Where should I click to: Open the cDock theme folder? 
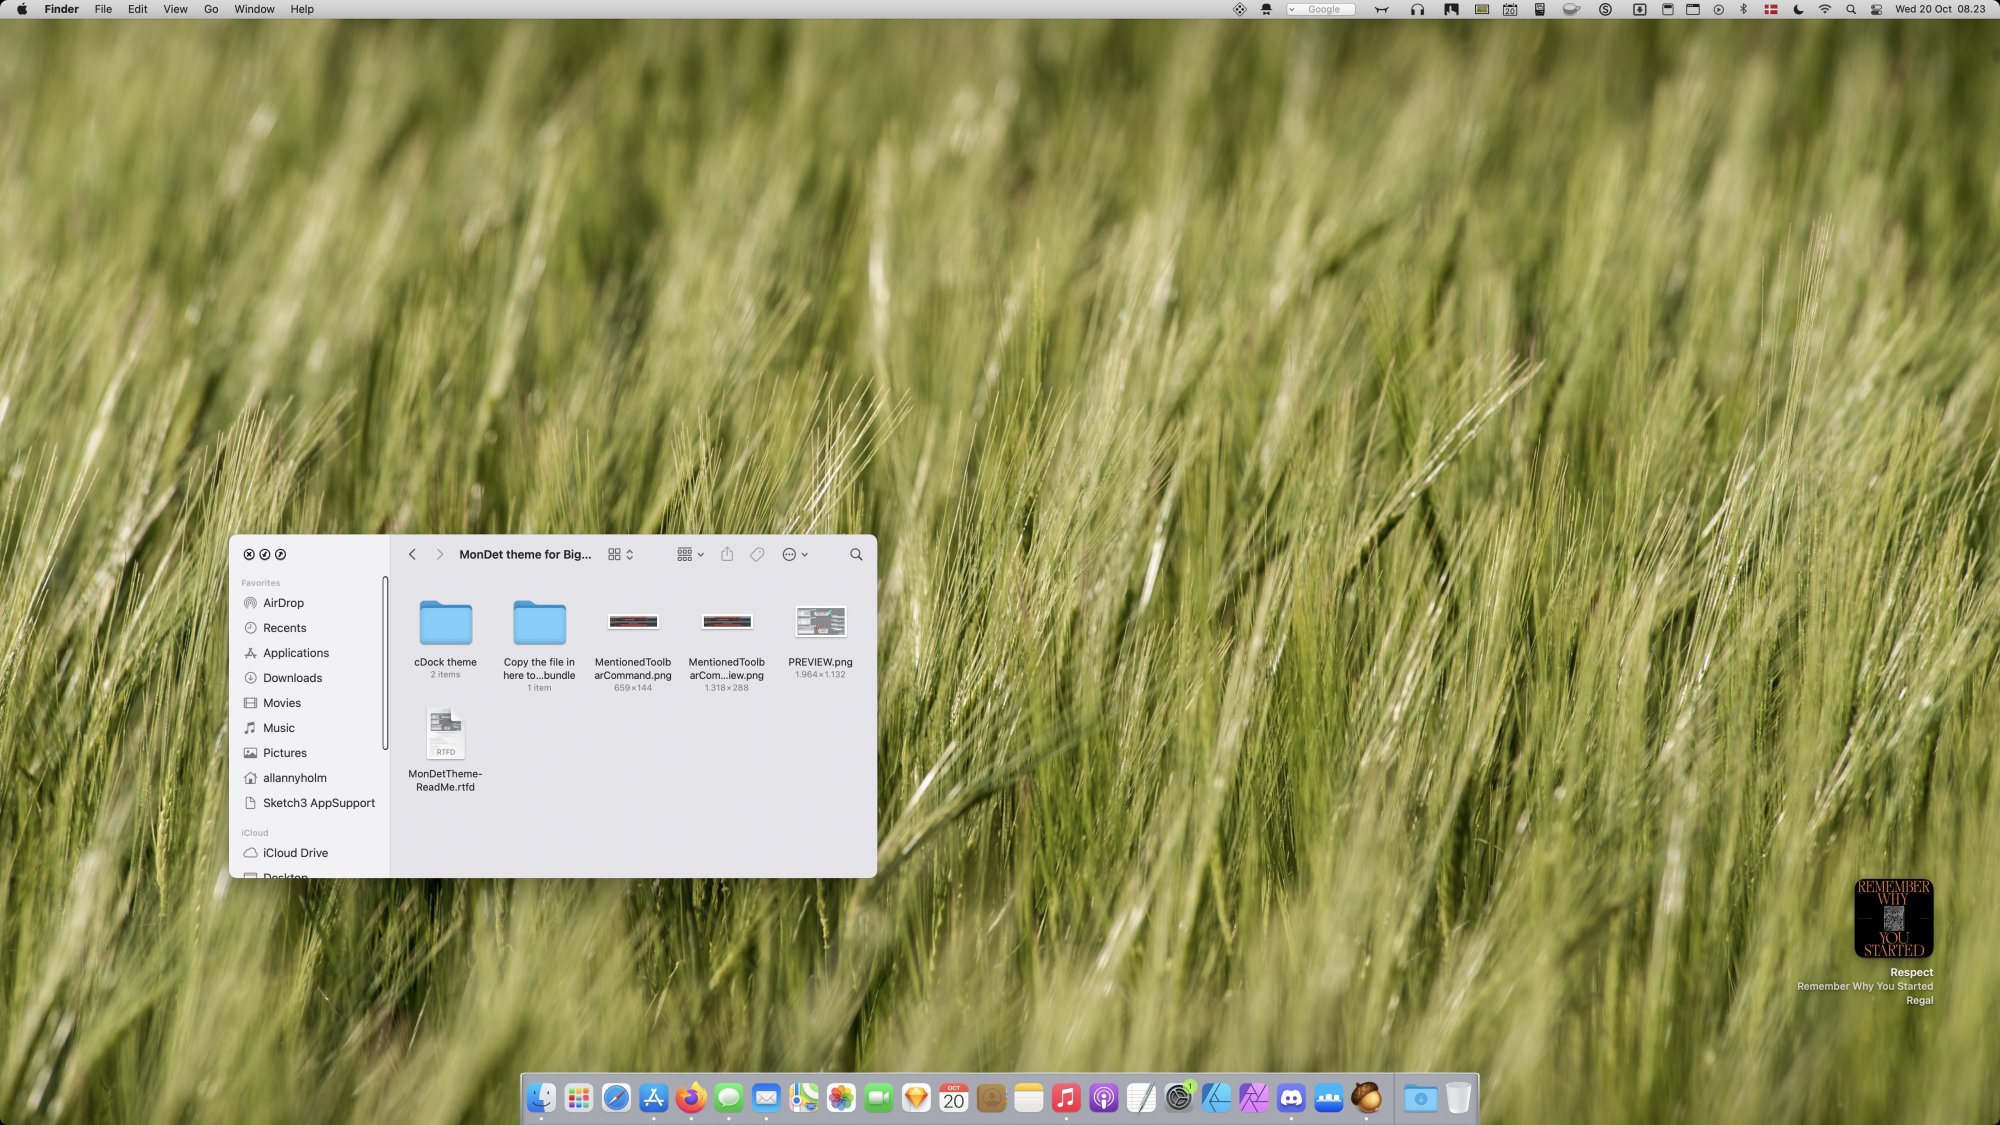click(445, 624)
